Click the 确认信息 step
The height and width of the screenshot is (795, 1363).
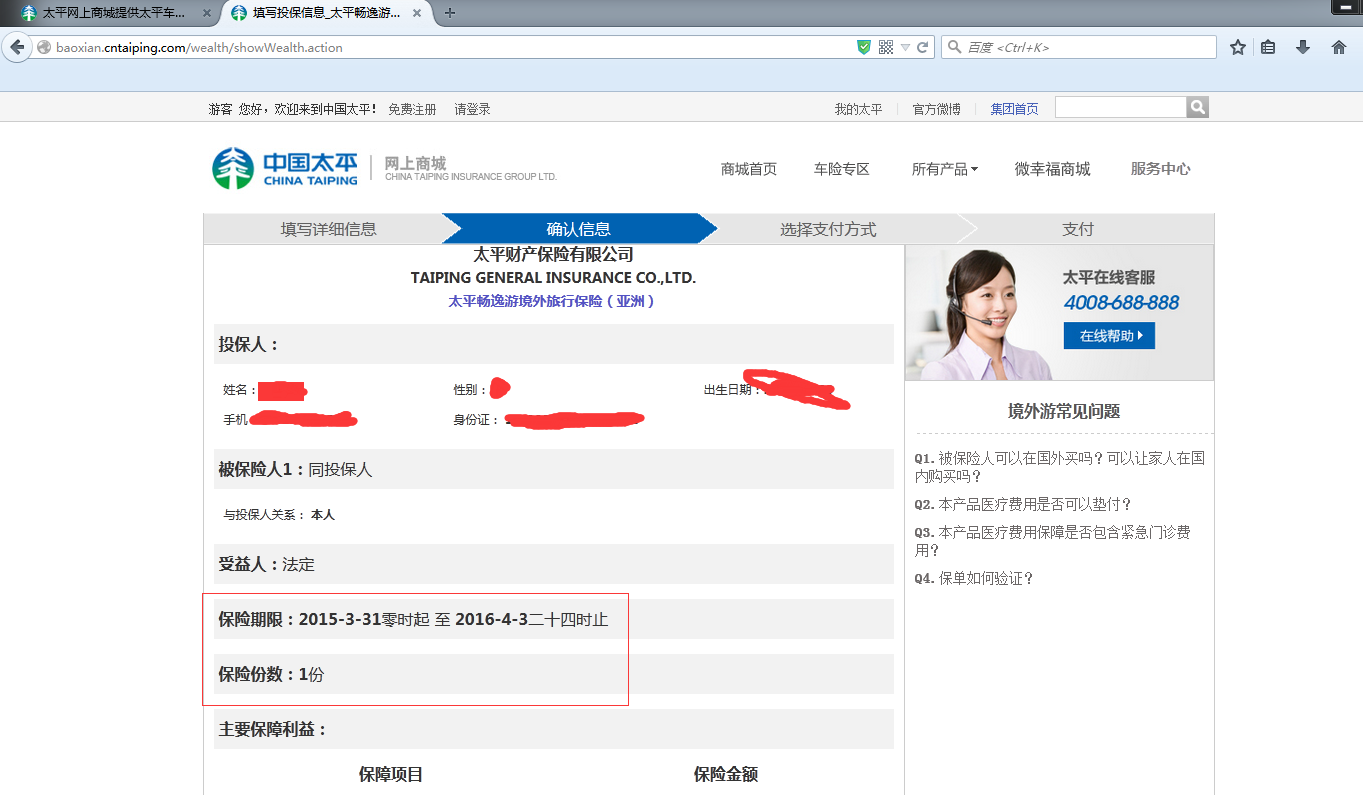pyautogui.click(x=579, y=229)
